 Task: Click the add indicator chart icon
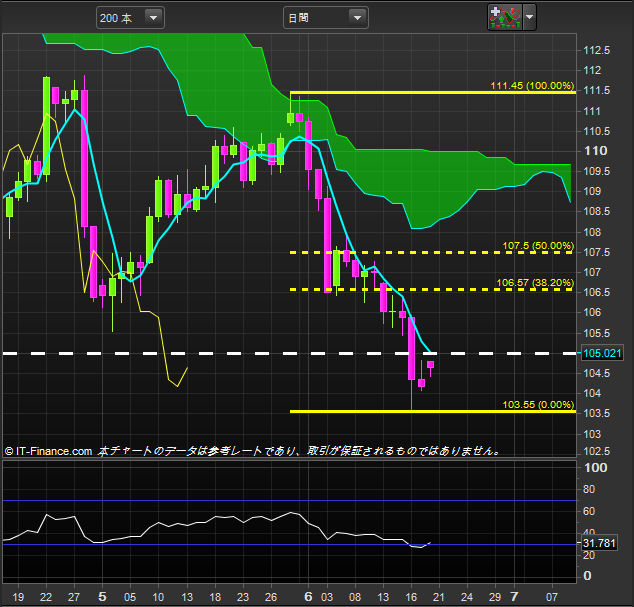pyautogui.click(x=505, y=17)
